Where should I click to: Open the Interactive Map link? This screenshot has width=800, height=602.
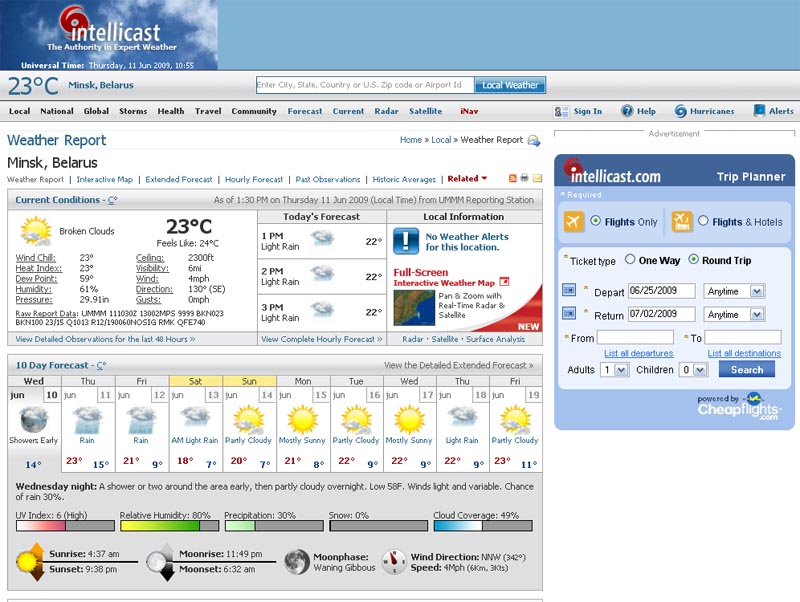click(105, 180)
